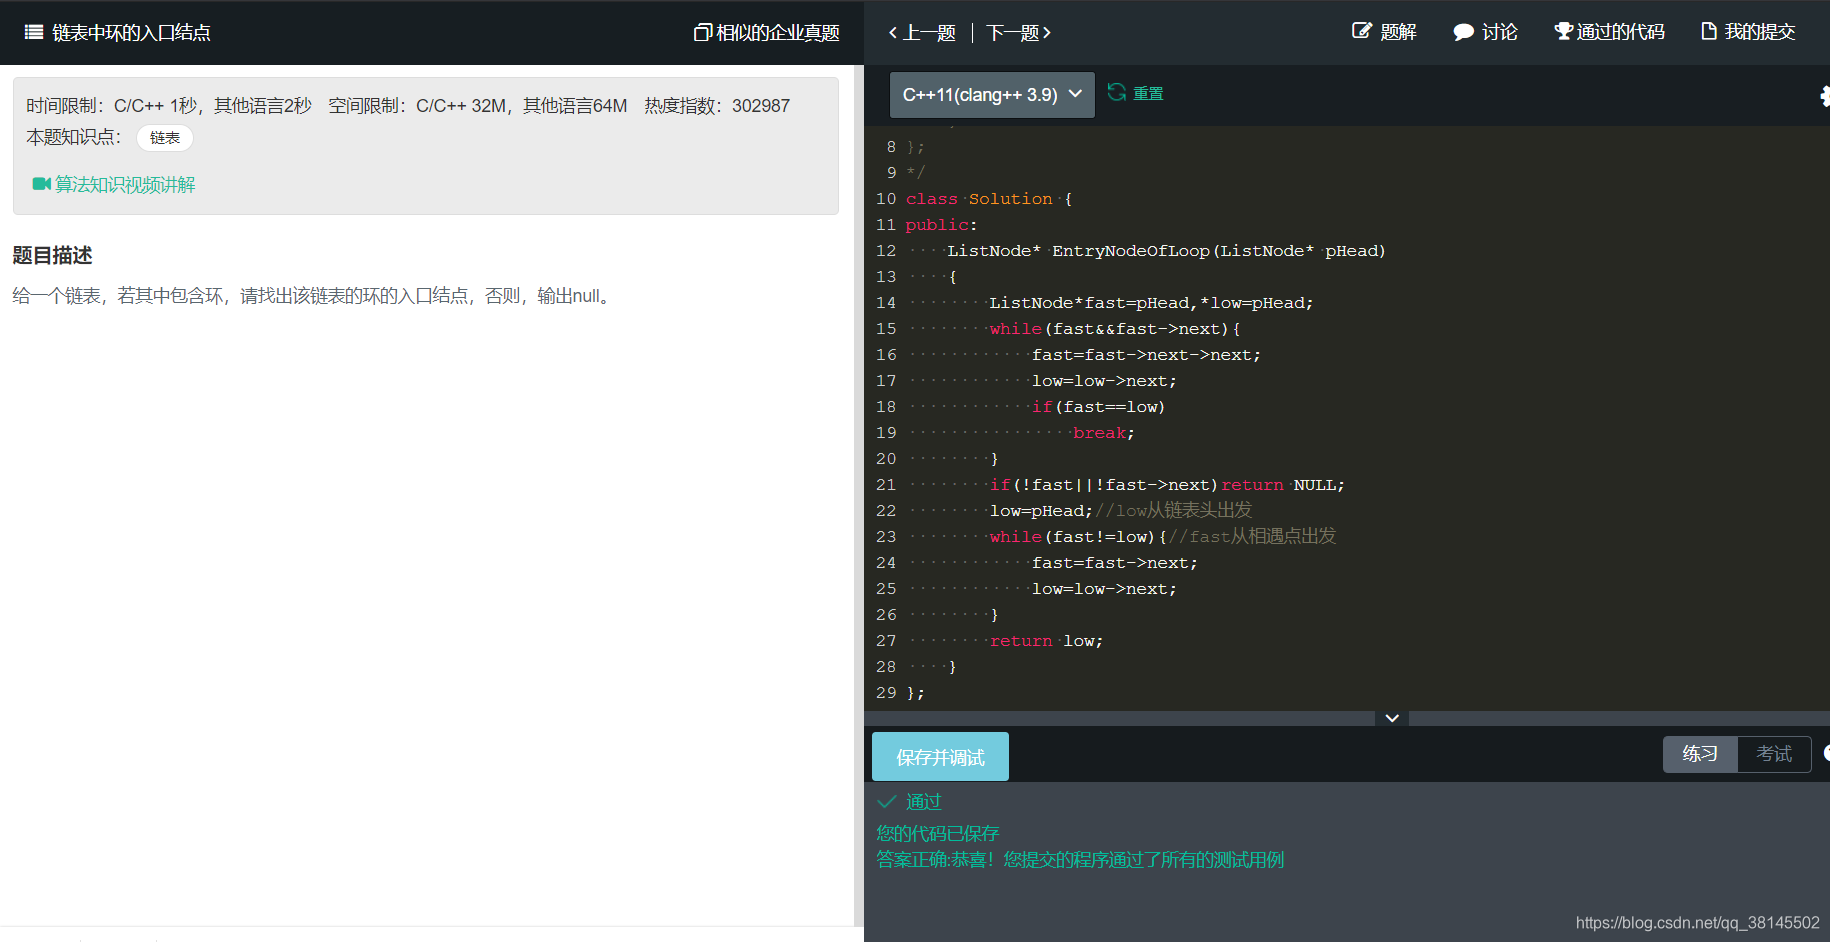Open the problem list menu icon

tap(34, 32)
